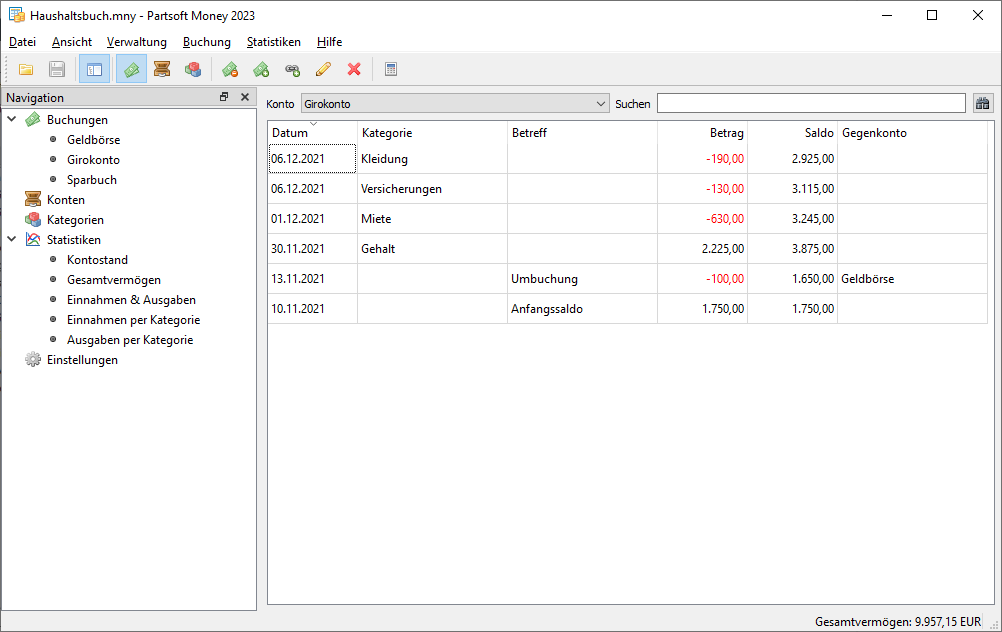This screenshot has width=1002, height=632.
Task: Collapse the Statistiken tree node
Action: click(x=12, y=240)
